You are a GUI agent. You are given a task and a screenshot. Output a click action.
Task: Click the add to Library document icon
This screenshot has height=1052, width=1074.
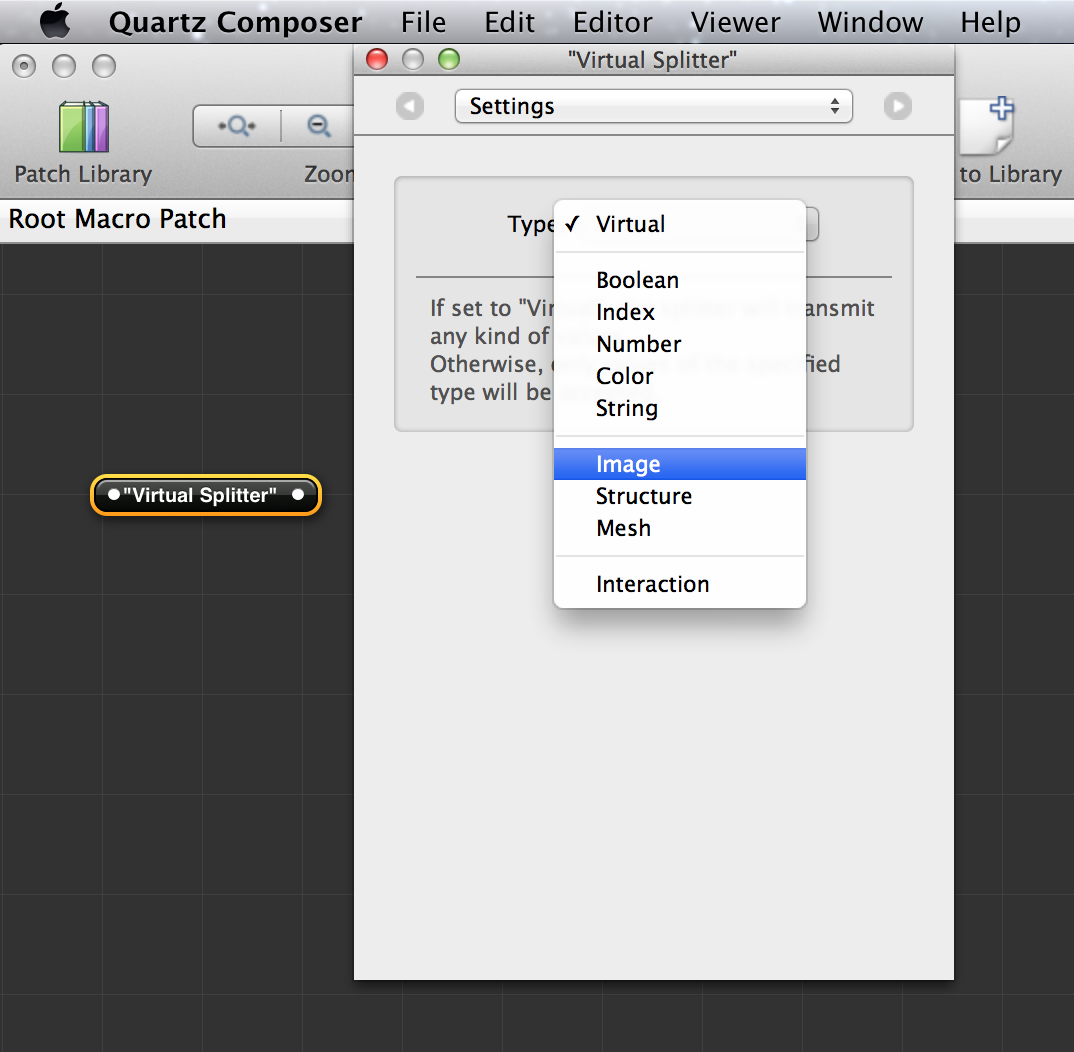point(987,127)
